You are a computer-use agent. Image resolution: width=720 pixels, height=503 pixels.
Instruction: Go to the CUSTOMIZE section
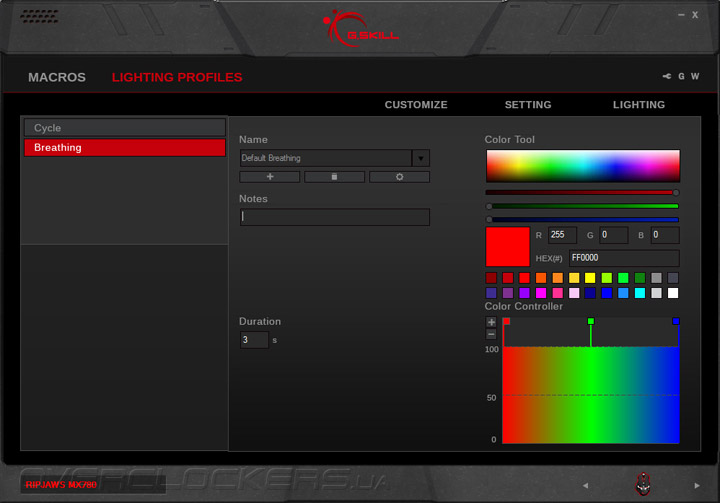point(416,105)
